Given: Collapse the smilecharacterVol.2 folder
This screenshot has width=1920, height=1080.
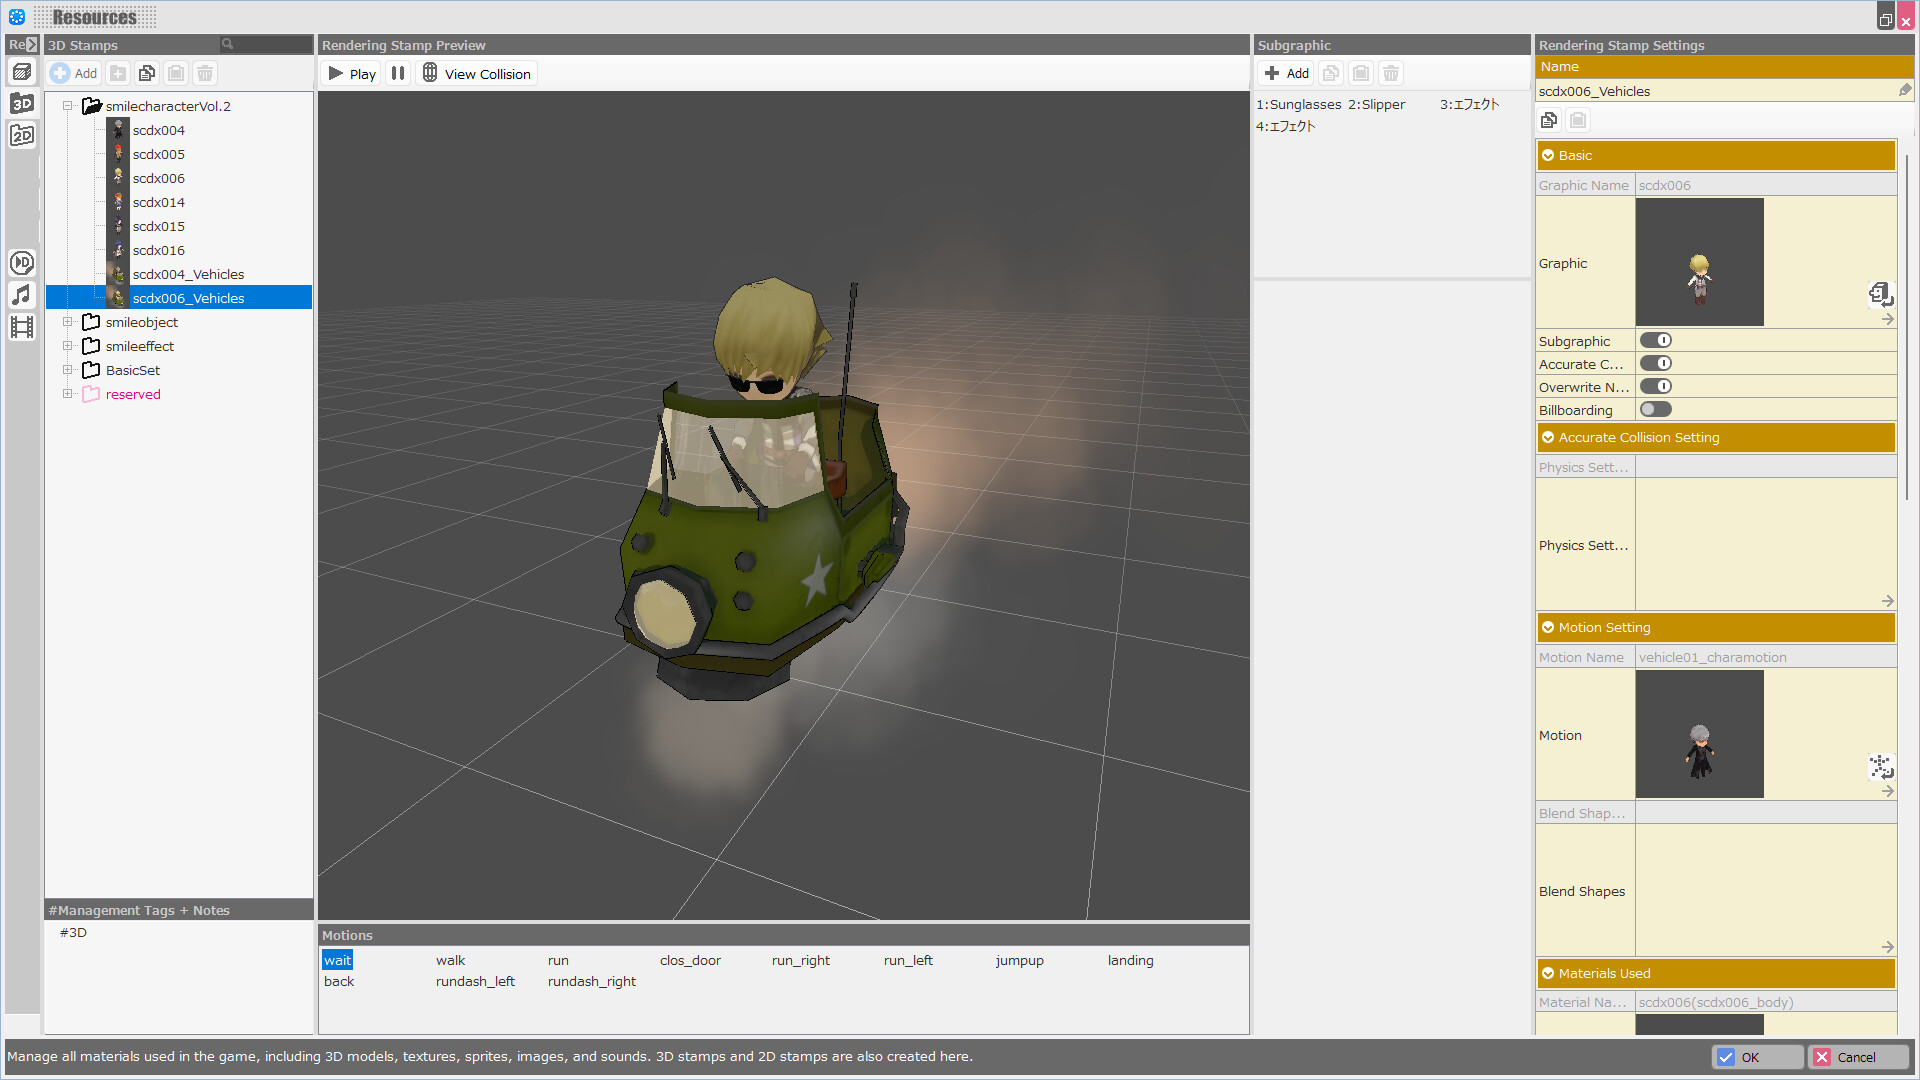Looking at the screenshot, I should click(x=68, y=105).
